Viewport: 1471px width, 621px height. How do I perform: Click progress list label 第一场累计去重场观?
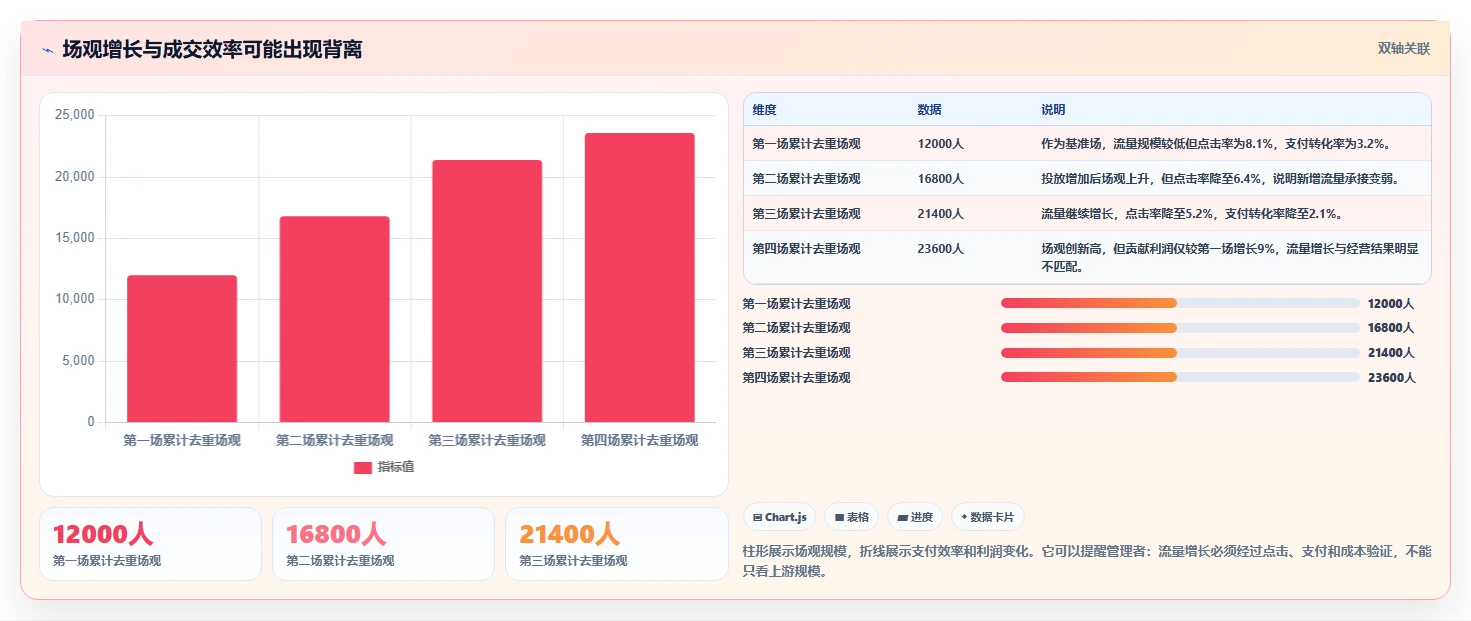pos(796,303)
